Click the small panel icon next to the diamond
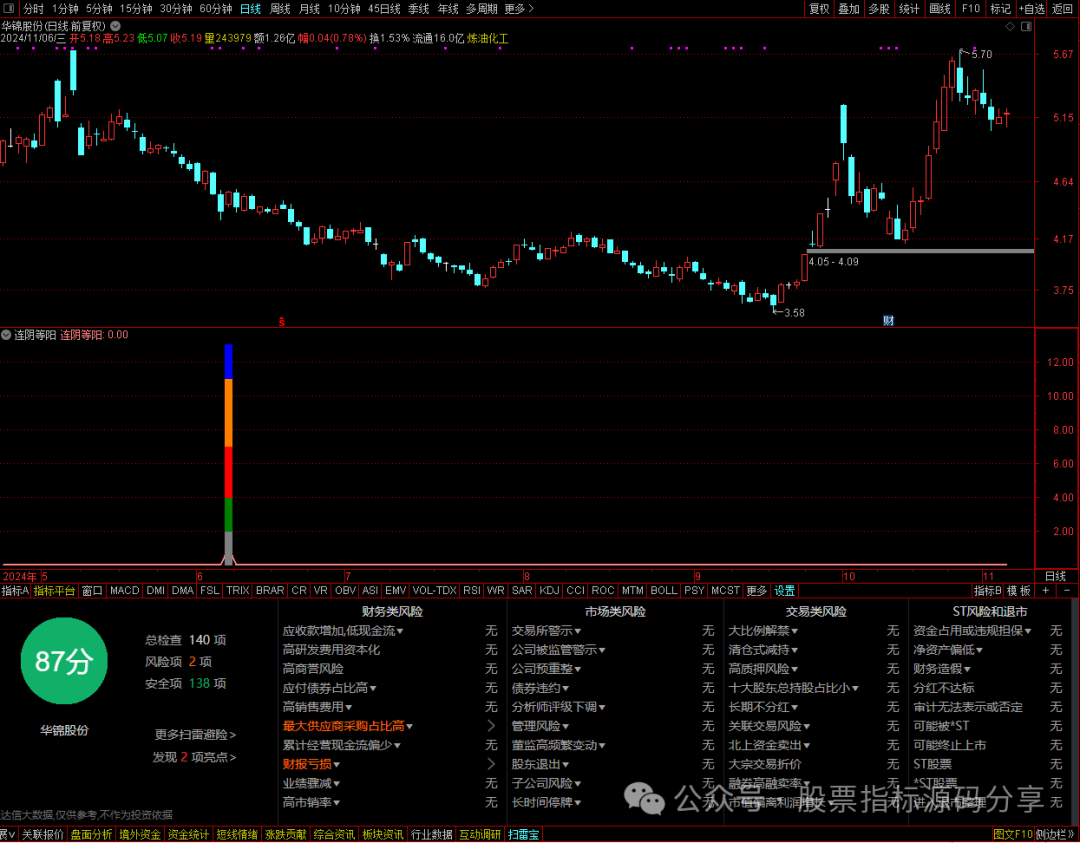This screenshot has width=1080, height=843. (x=1026, y=27)
